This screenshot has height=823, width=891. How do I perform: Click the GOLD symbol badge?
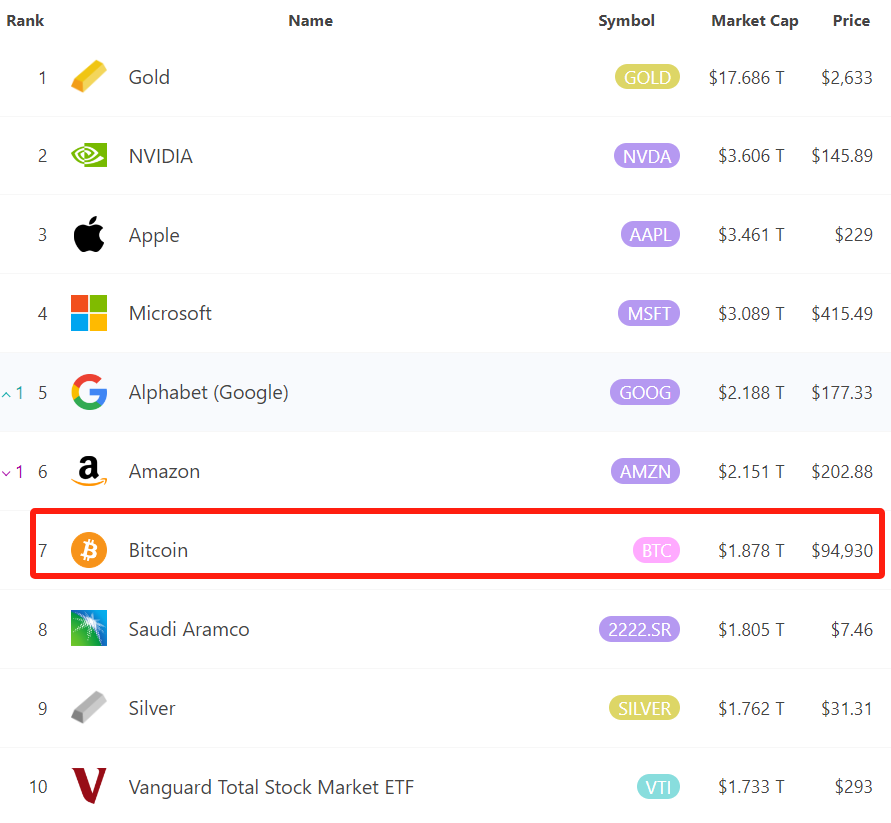pos(647,77)
